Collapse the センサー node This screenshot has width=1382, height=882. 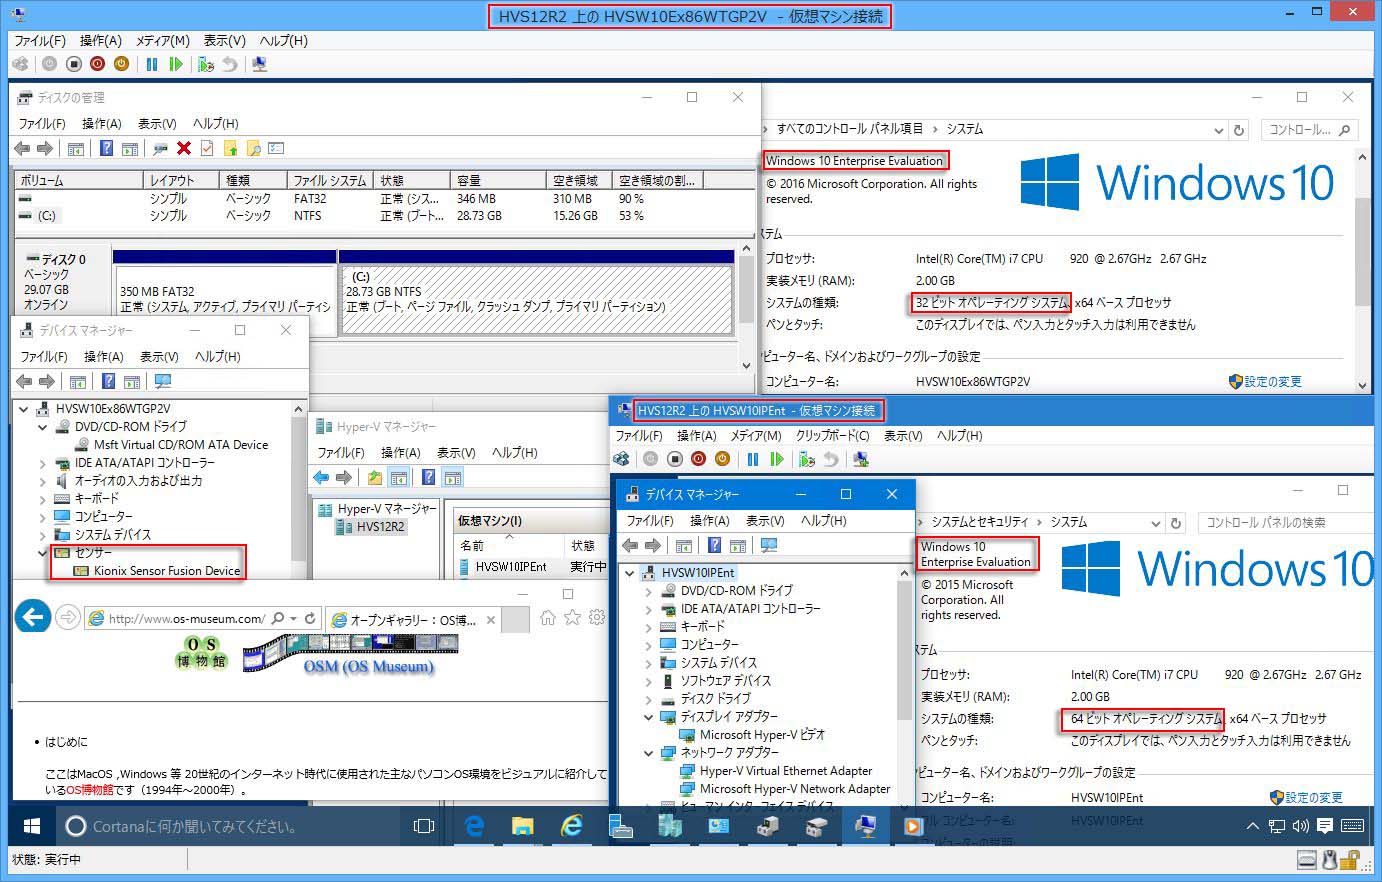tap(43, 552)
